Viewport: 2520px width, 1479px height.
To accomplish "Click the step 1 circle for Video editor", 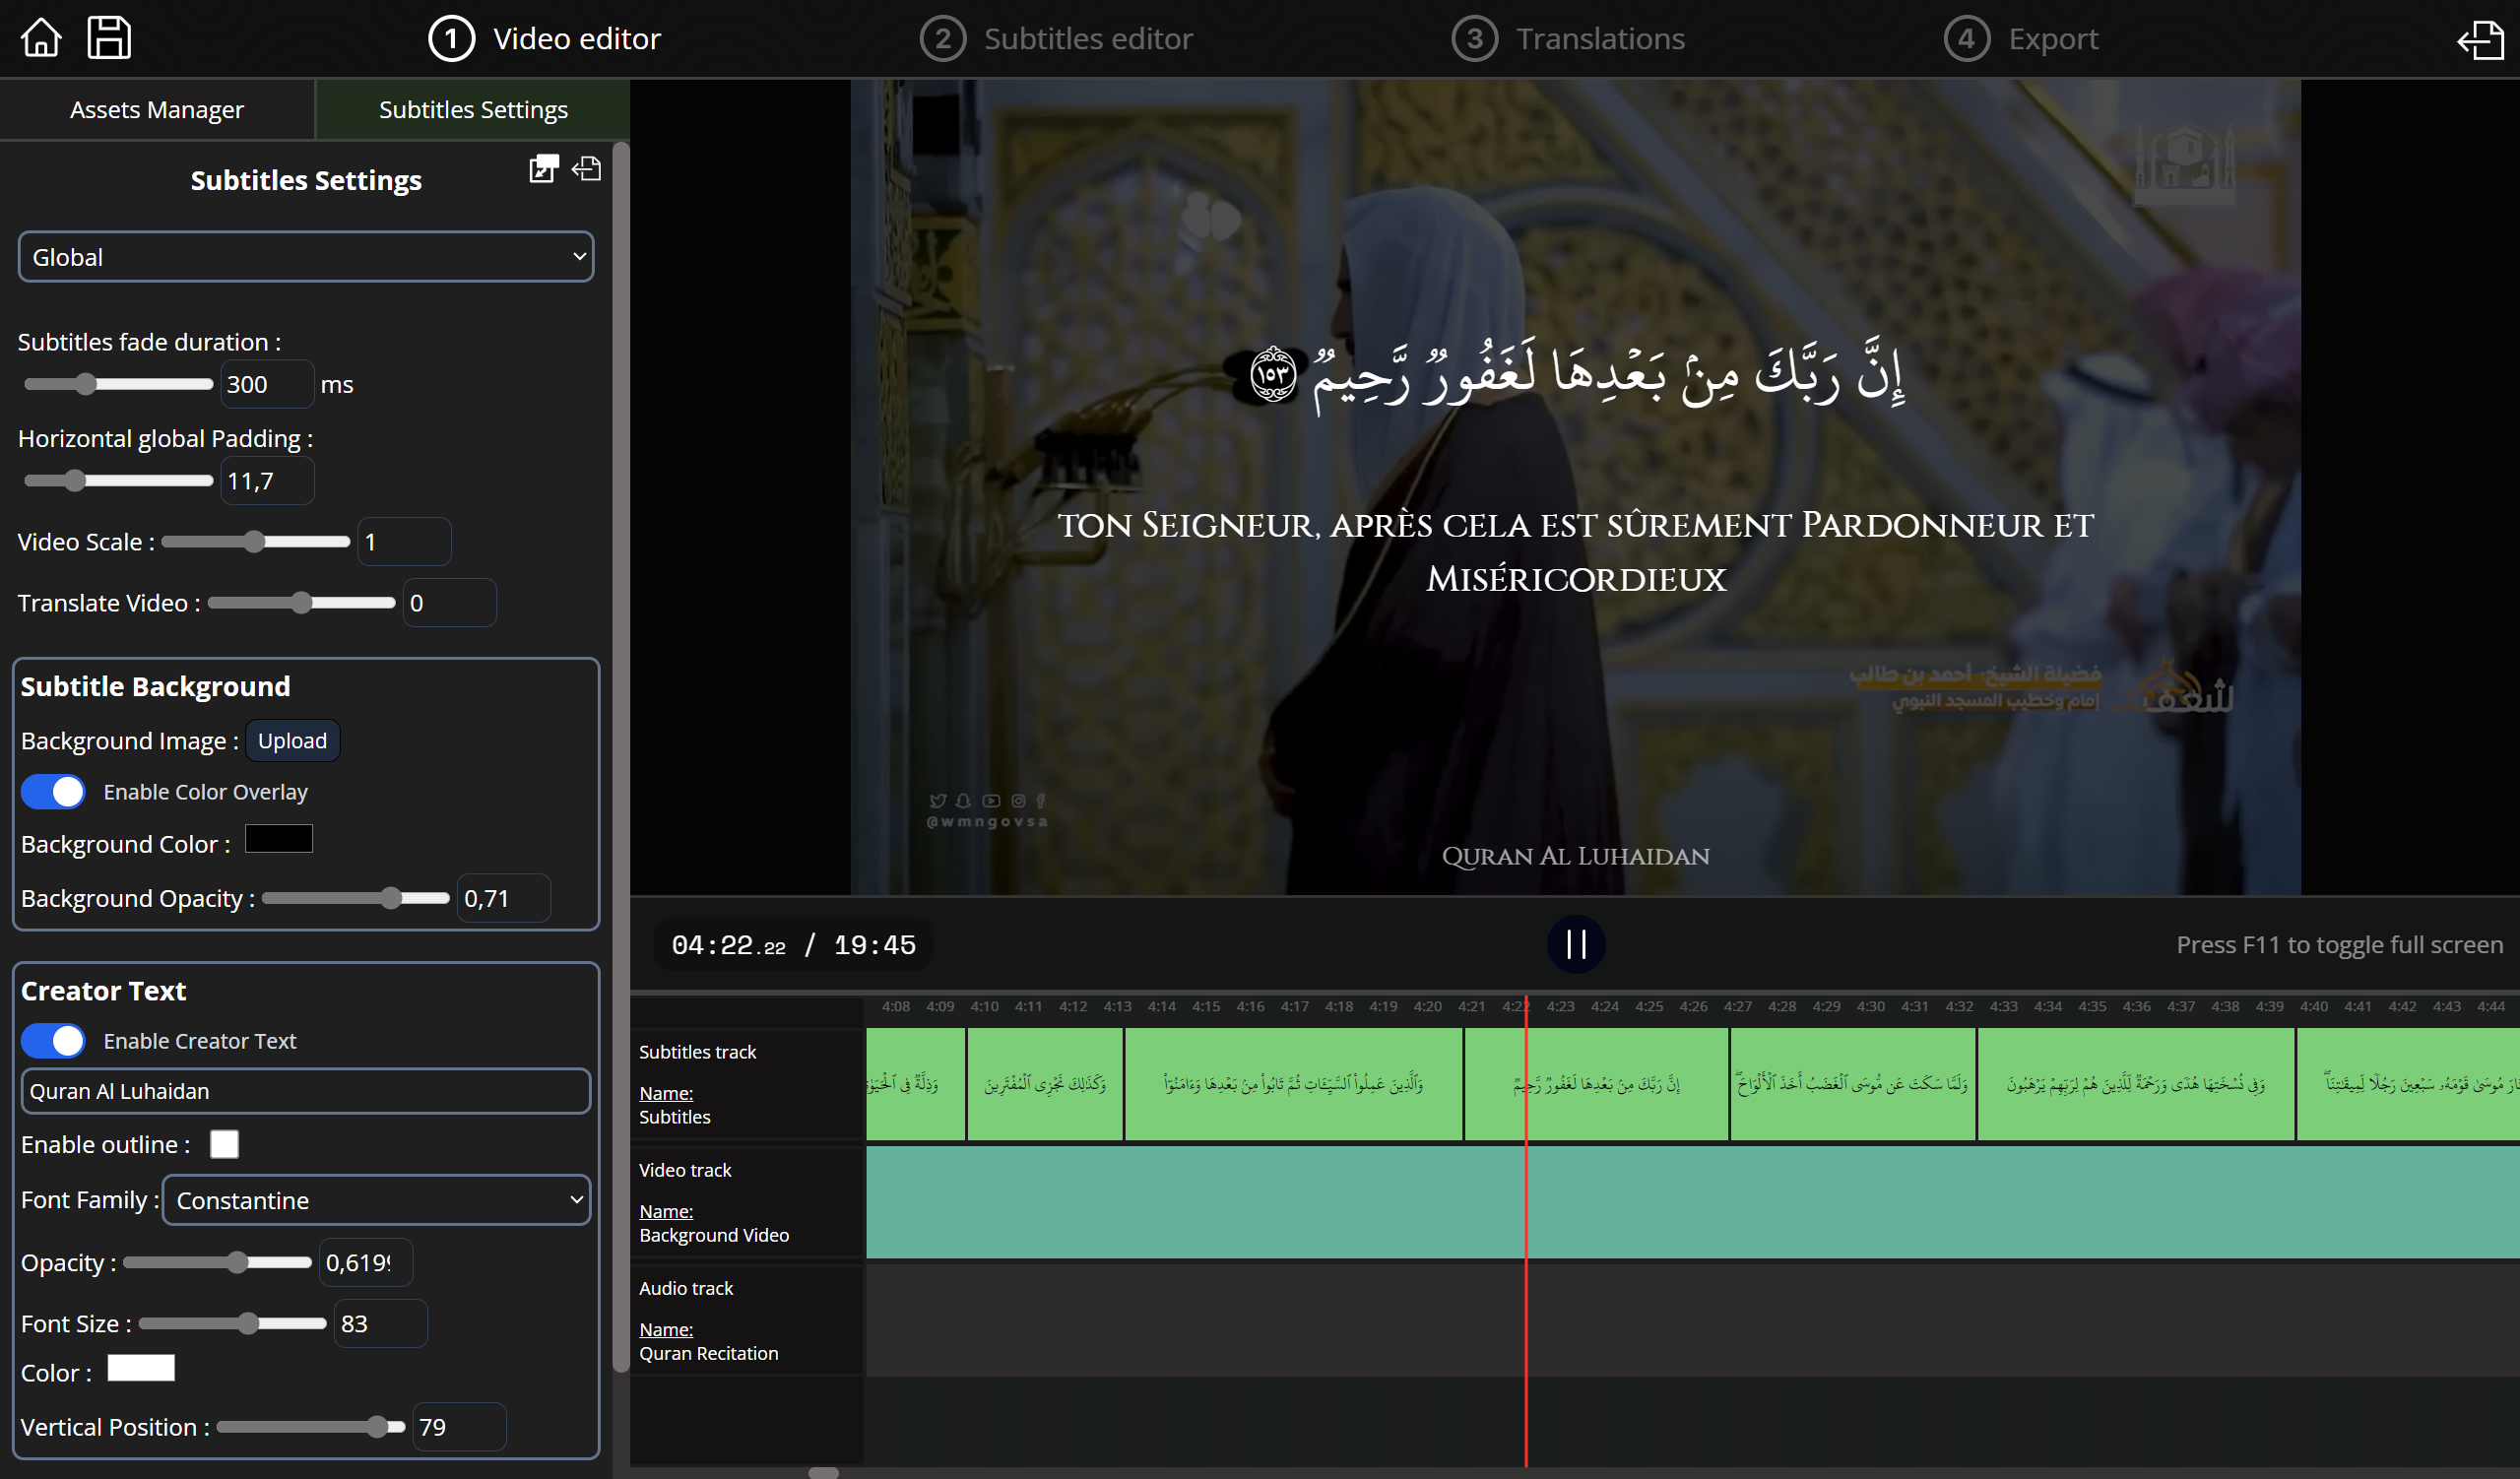I will (451, 39).
